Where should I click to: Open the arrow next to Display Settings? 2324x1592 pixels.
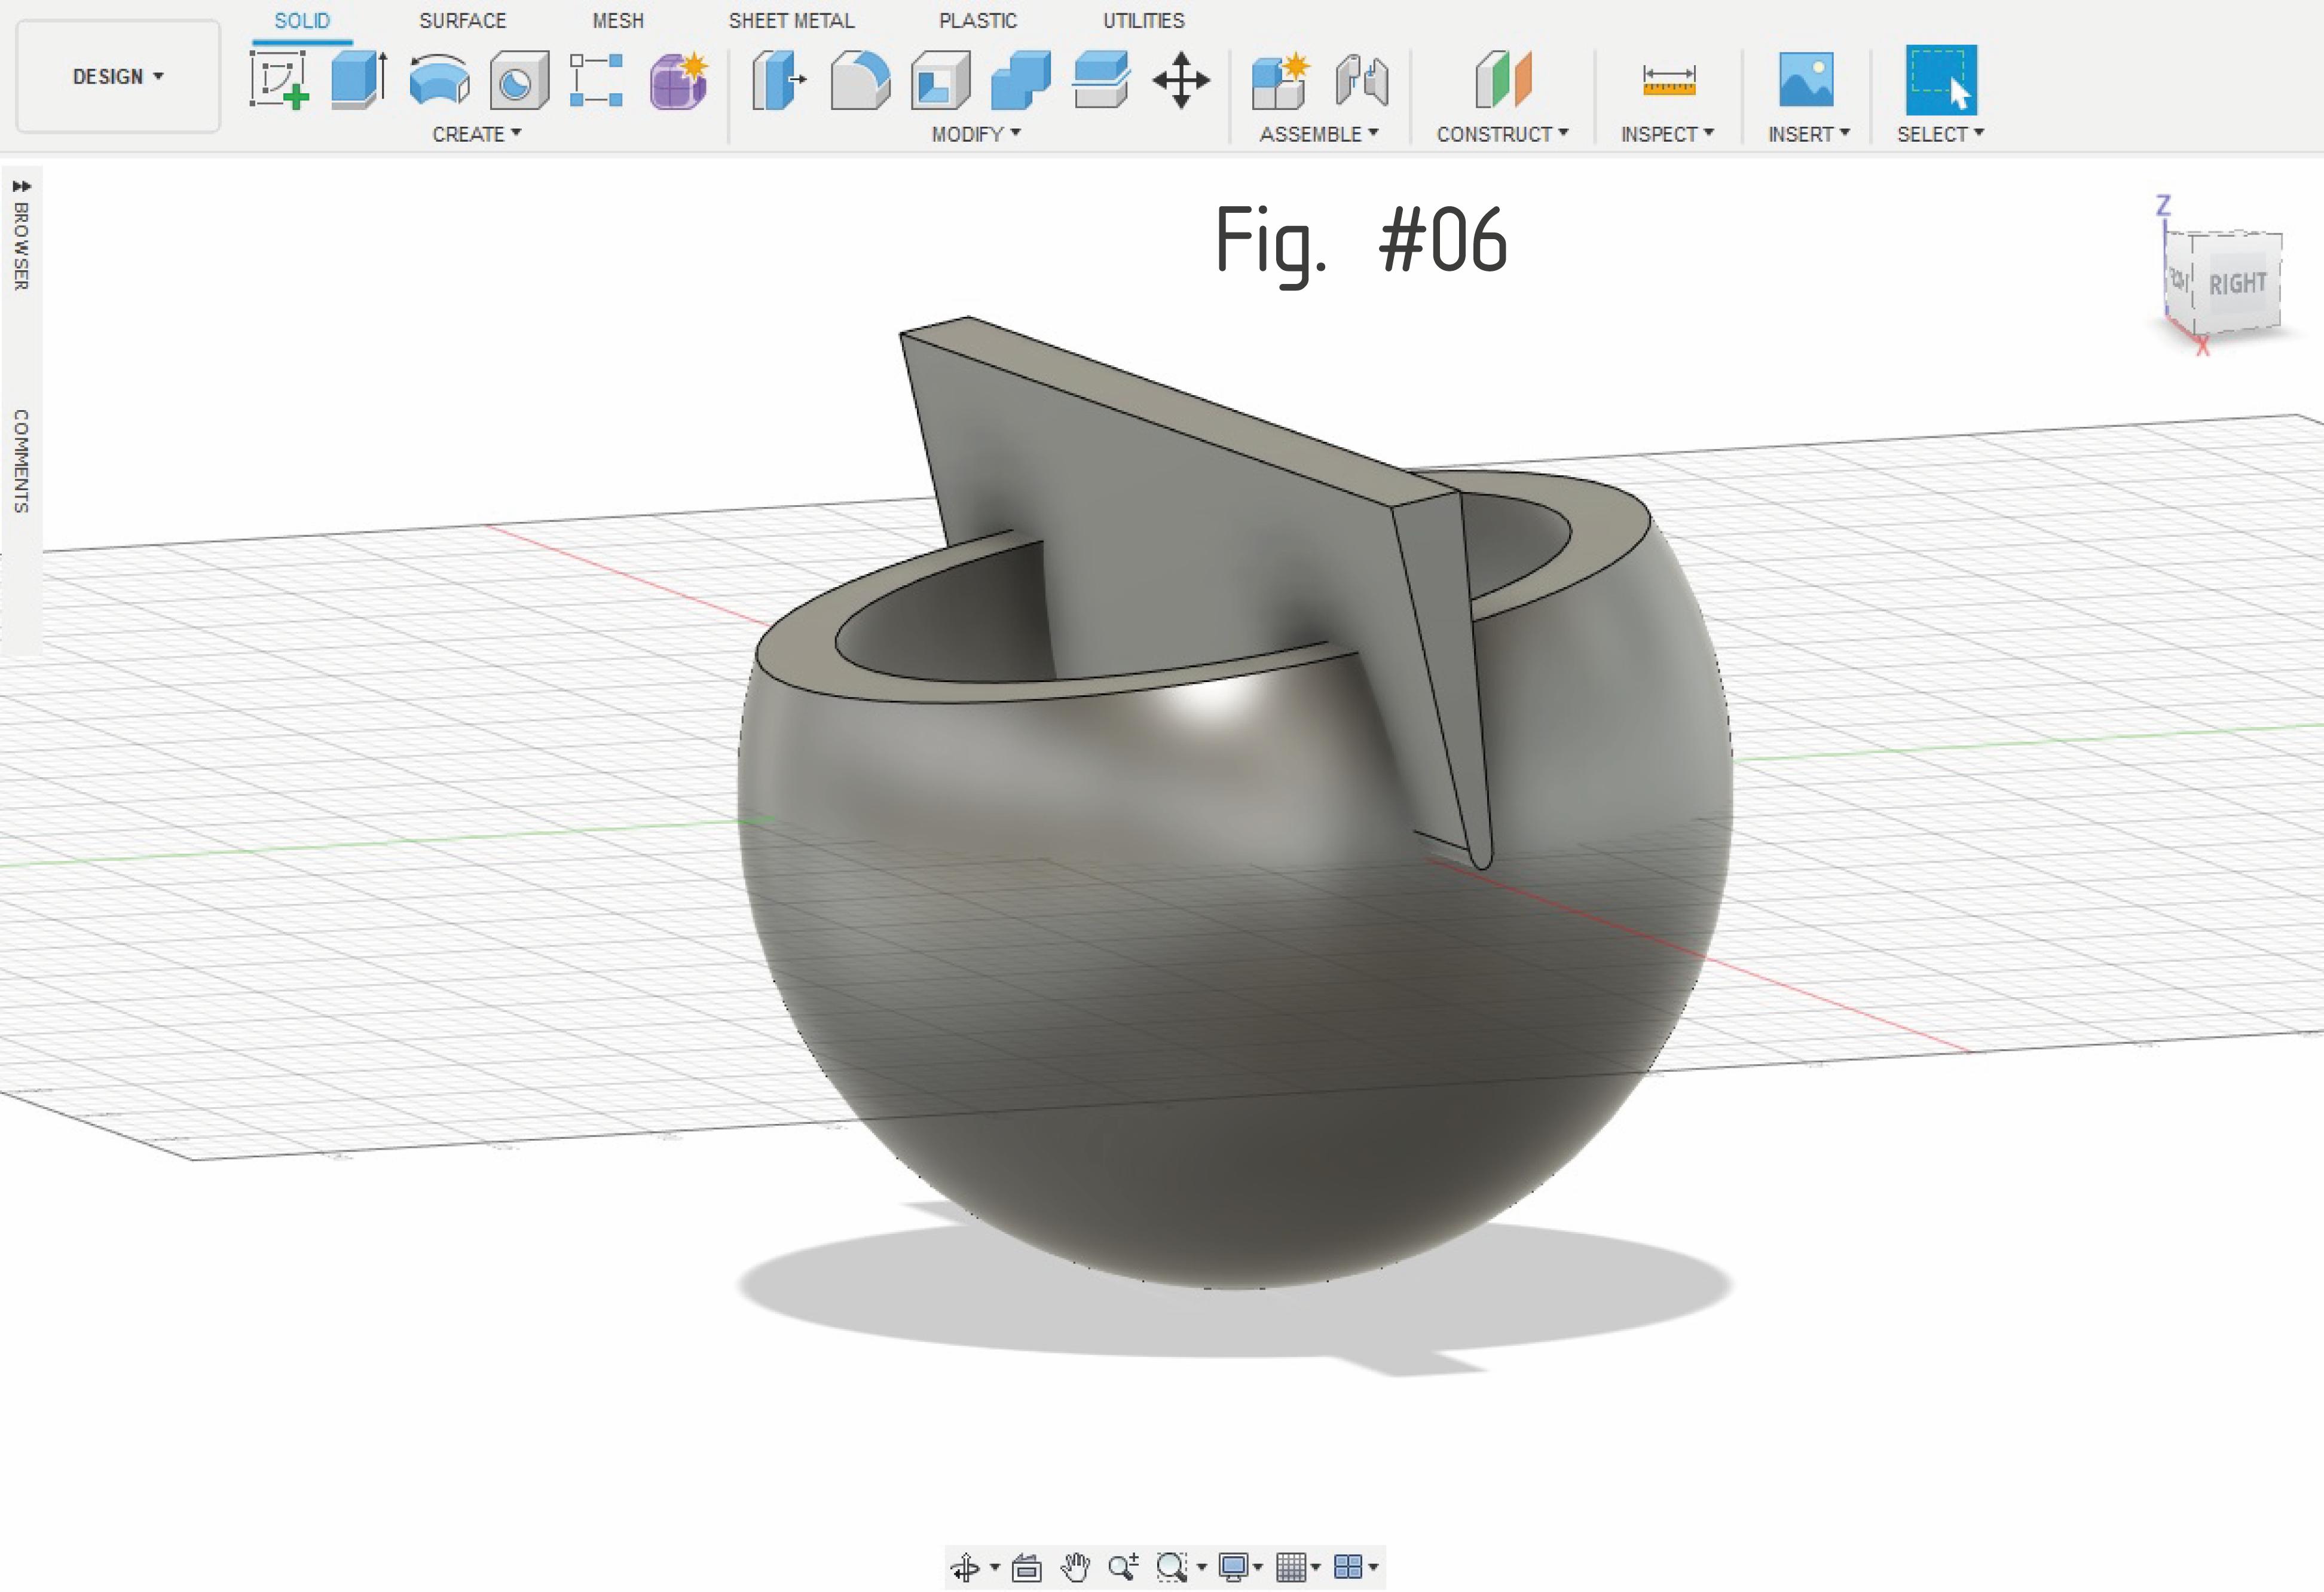[x=1258, y=1567]
